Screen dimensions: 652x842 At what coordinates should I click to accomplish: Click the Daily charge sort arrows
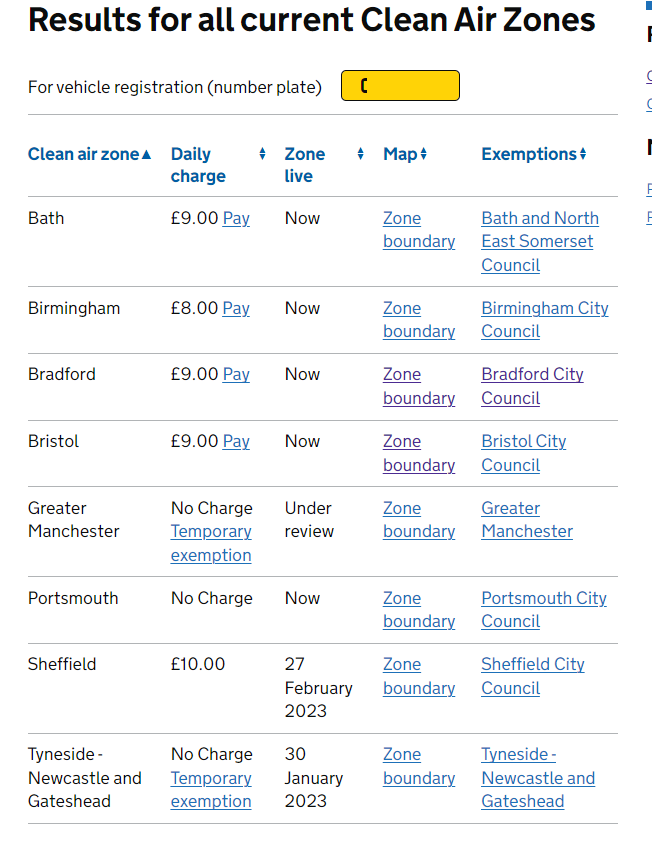(262, 154)
